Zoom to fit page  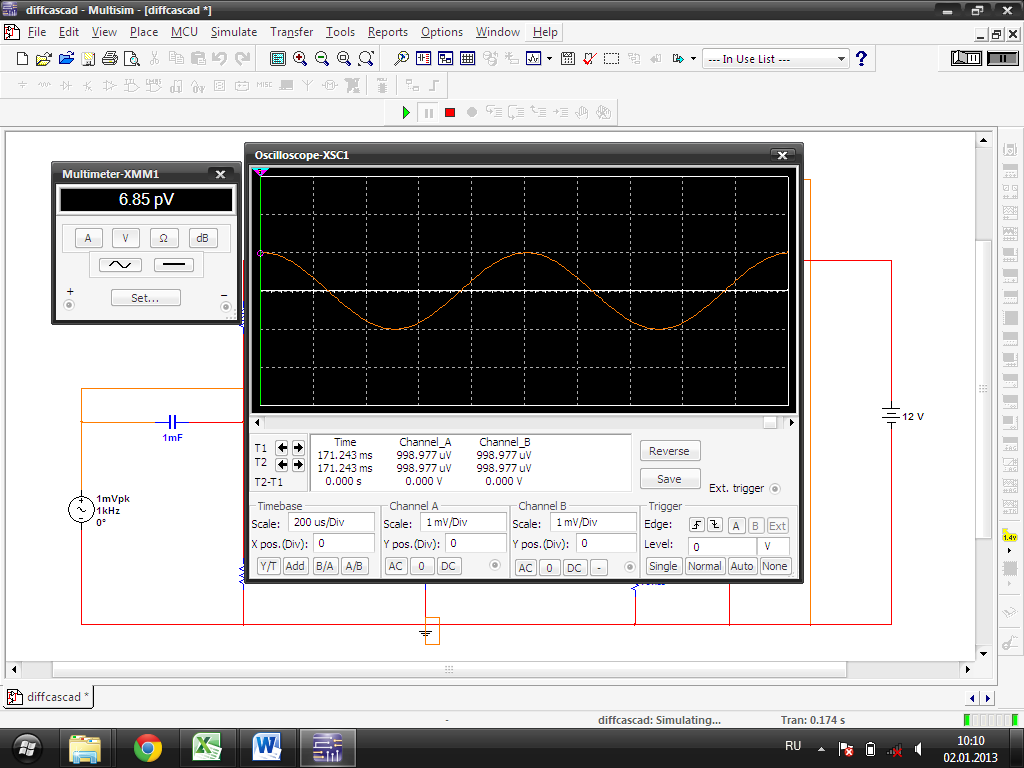pos(366,59)
